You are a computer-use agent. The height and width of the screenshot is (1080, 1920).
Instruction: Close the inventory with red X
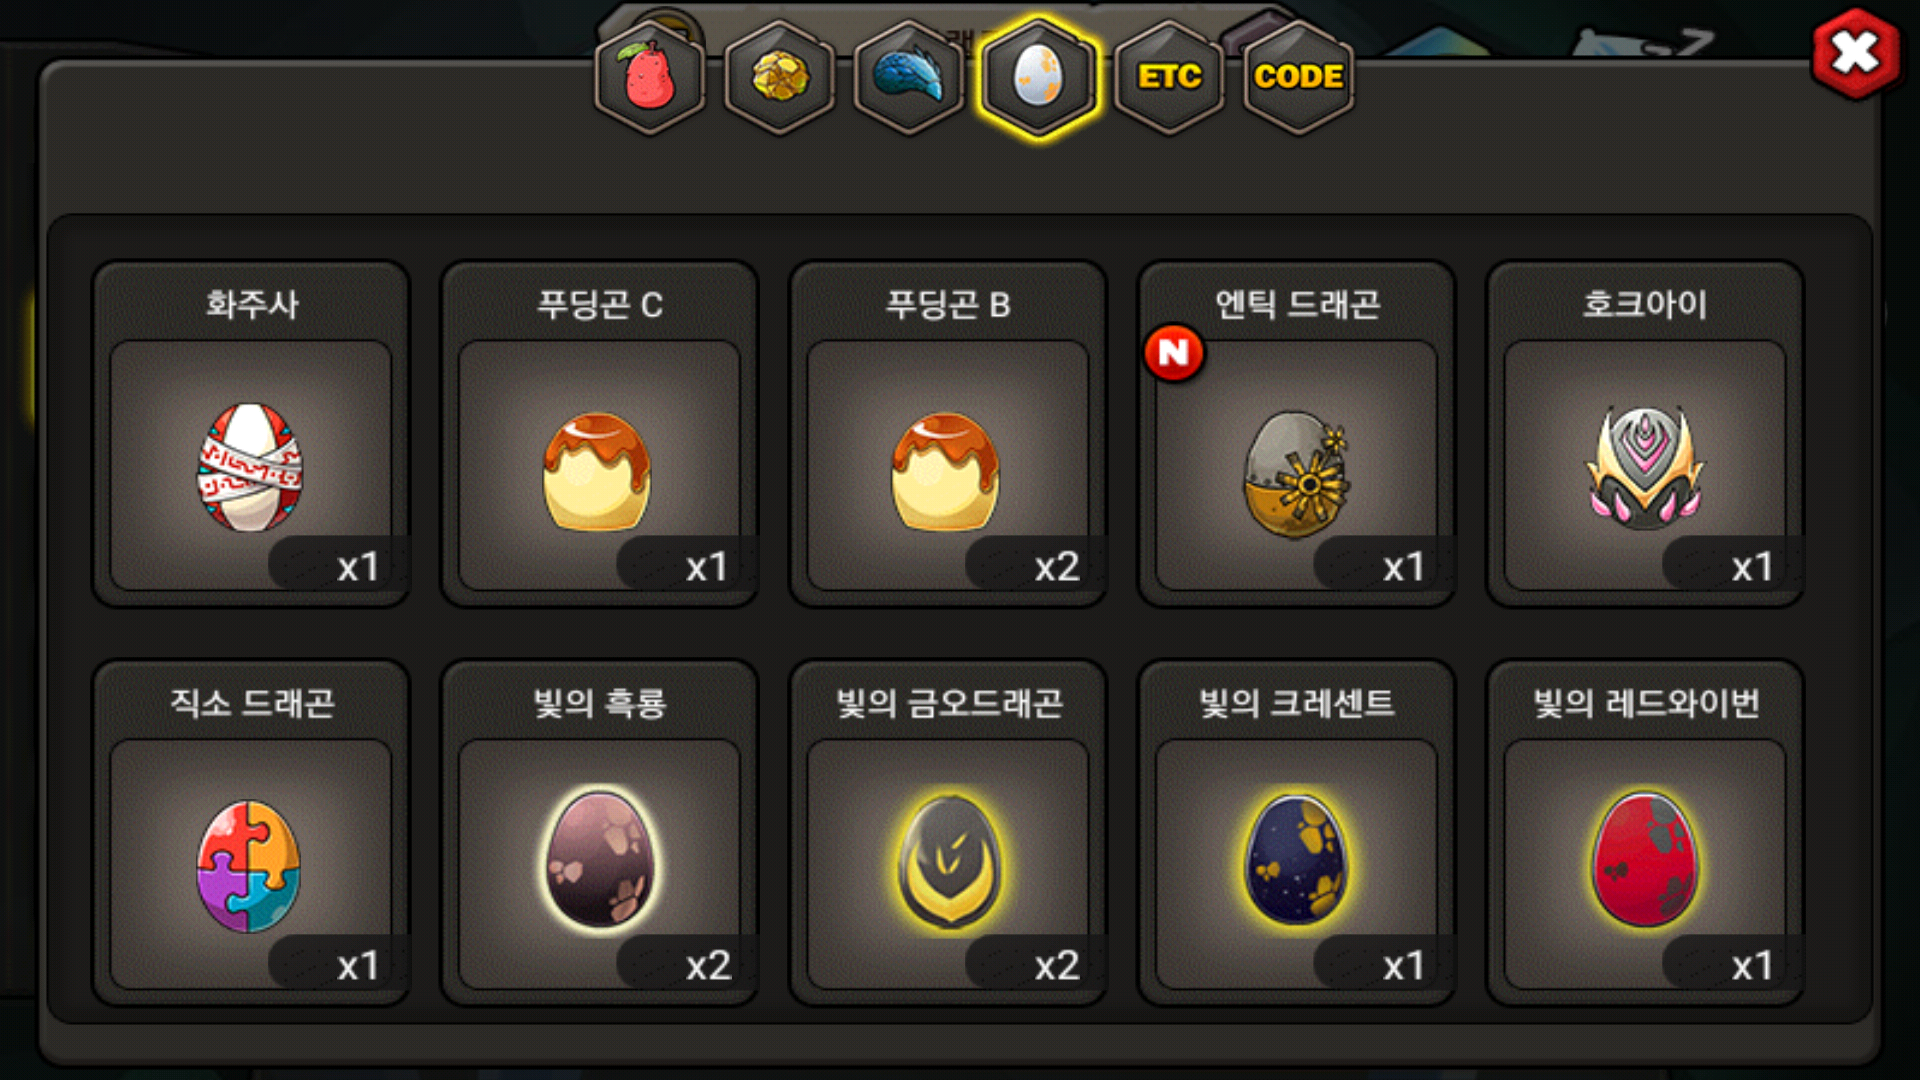[1856, 53]
